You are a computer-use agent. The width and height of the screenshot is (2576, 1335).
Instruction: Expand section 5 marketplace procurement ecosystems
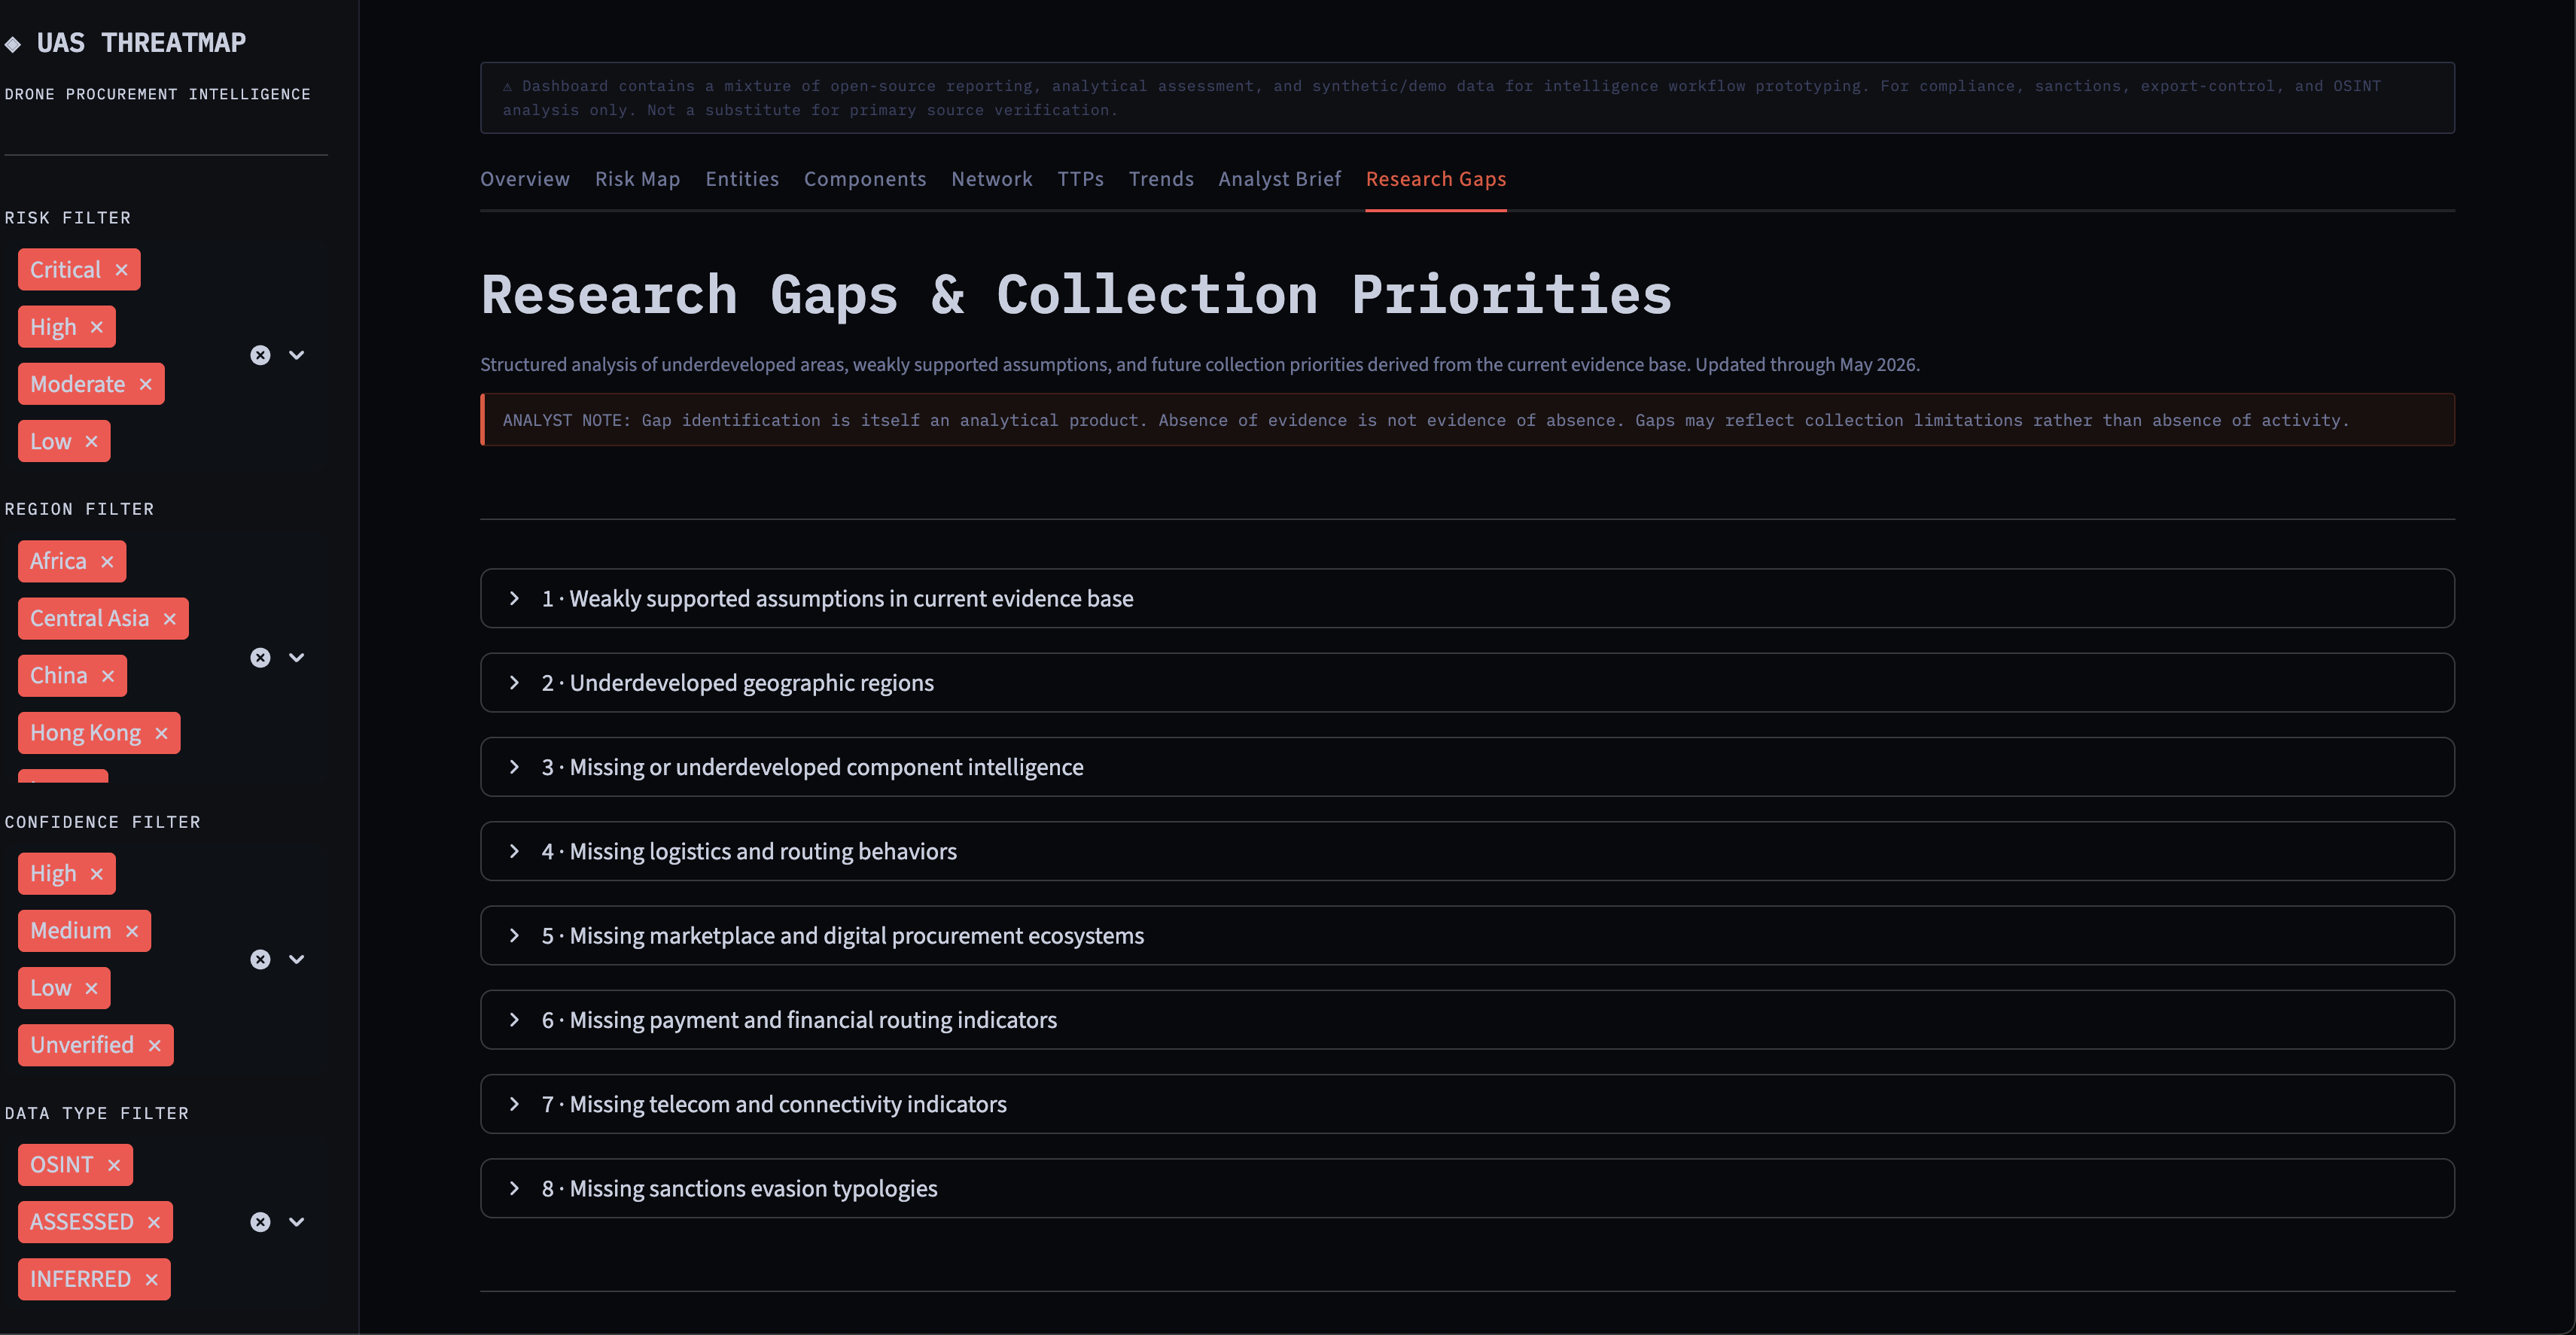click(x=1467, y=936)
